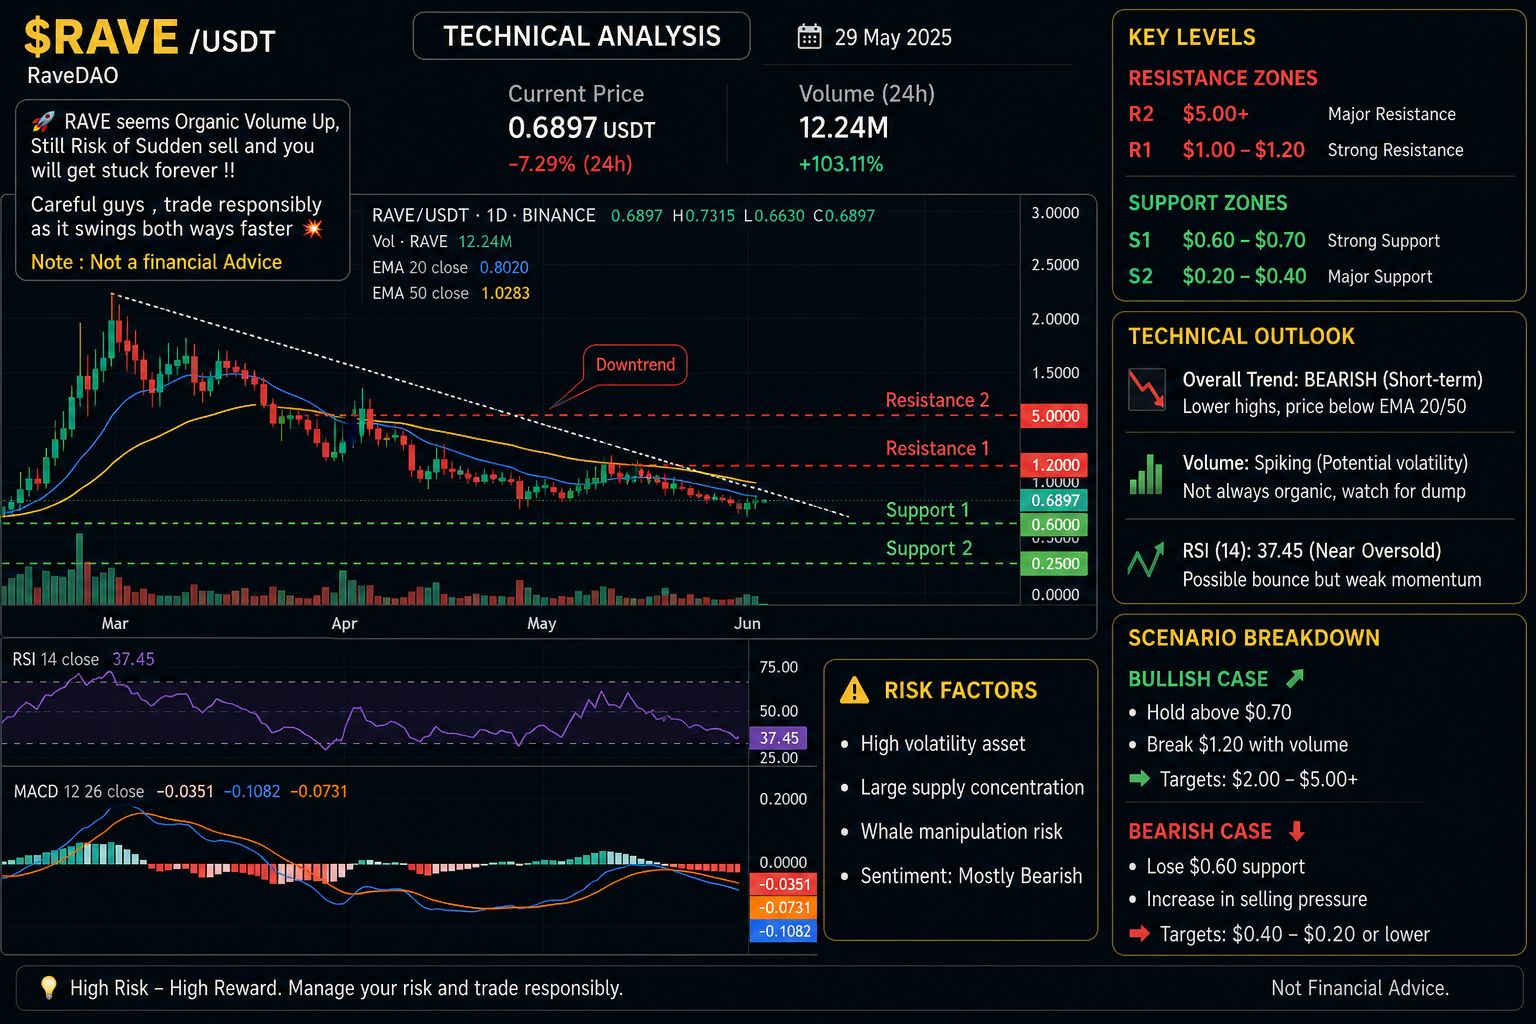
Task: Click the Support 1 label on the chart
Action: (927, 510)
